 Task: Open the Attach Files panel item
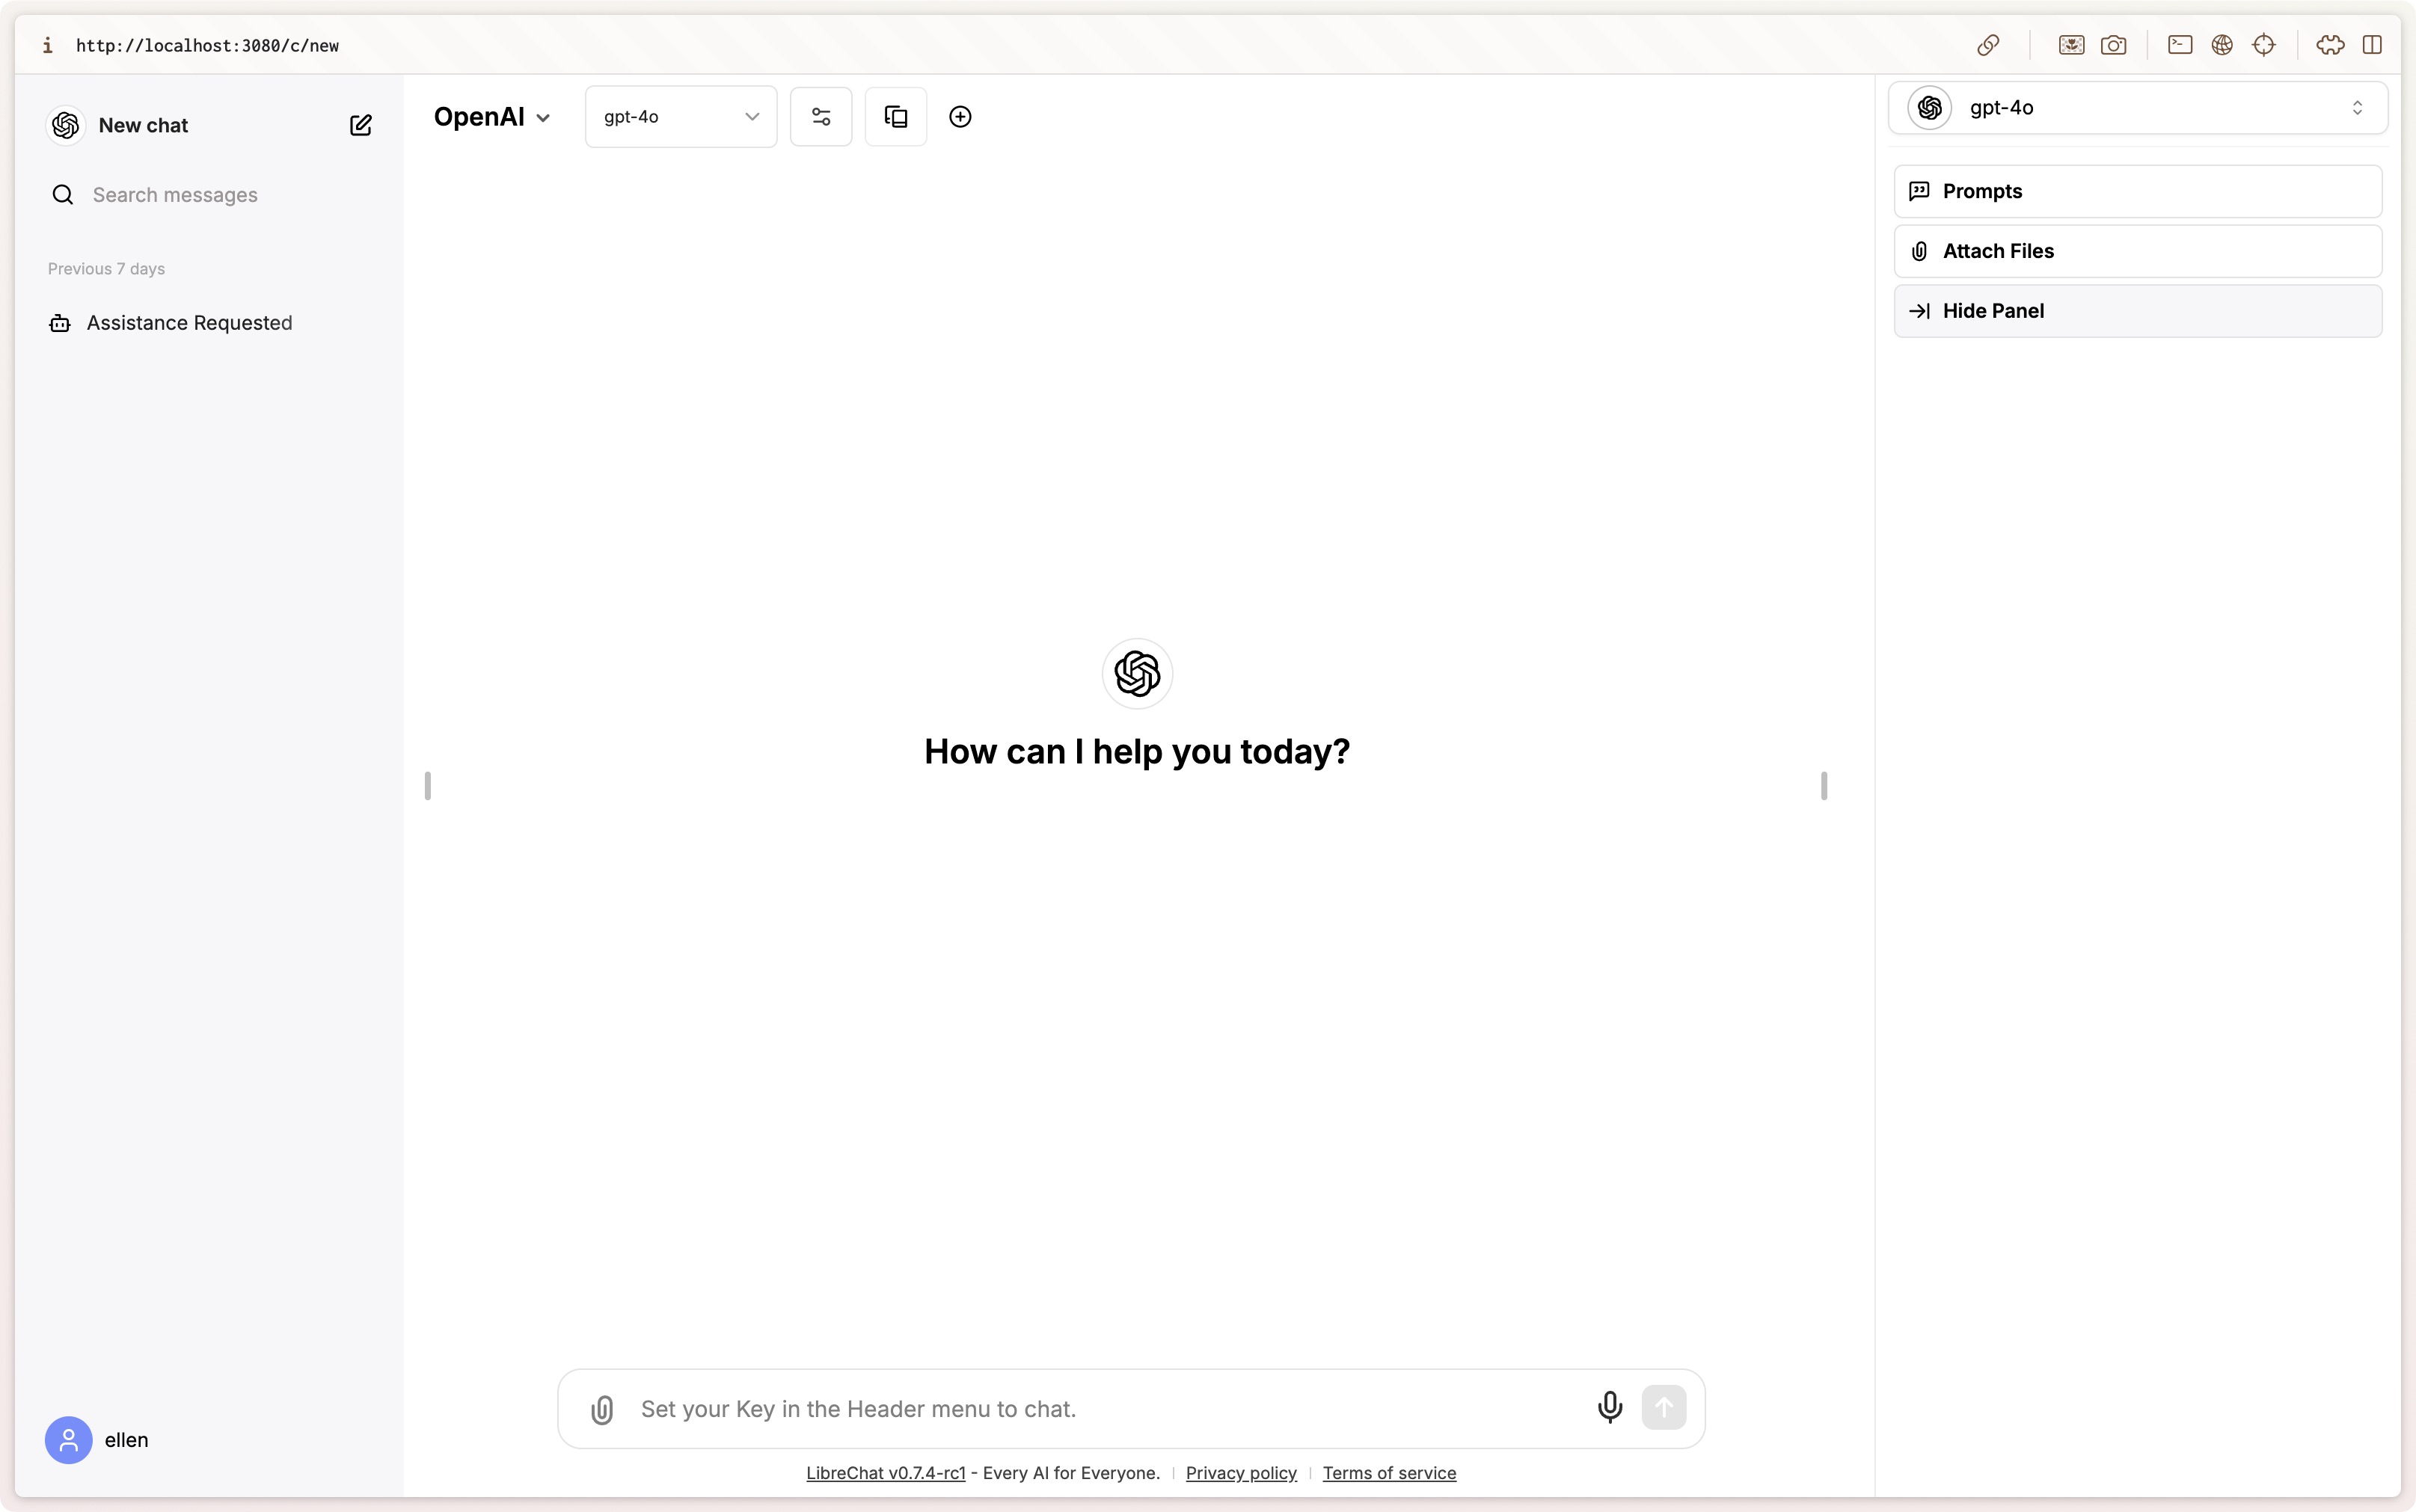2138,251
